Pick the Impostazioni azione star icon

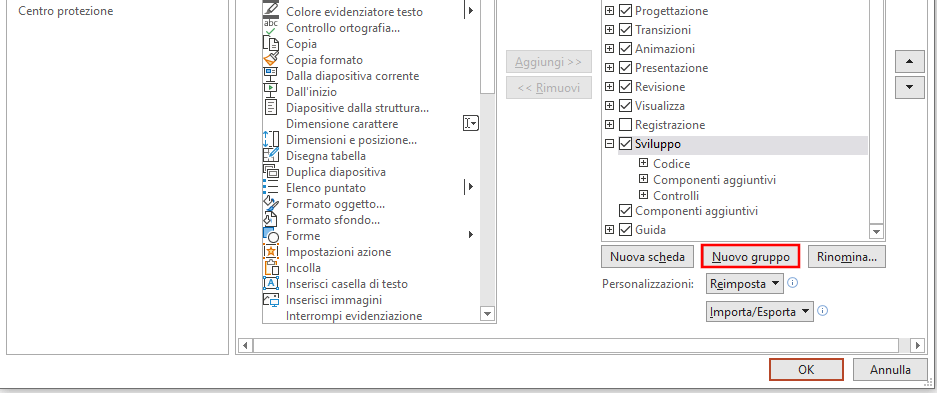[271, 251]
